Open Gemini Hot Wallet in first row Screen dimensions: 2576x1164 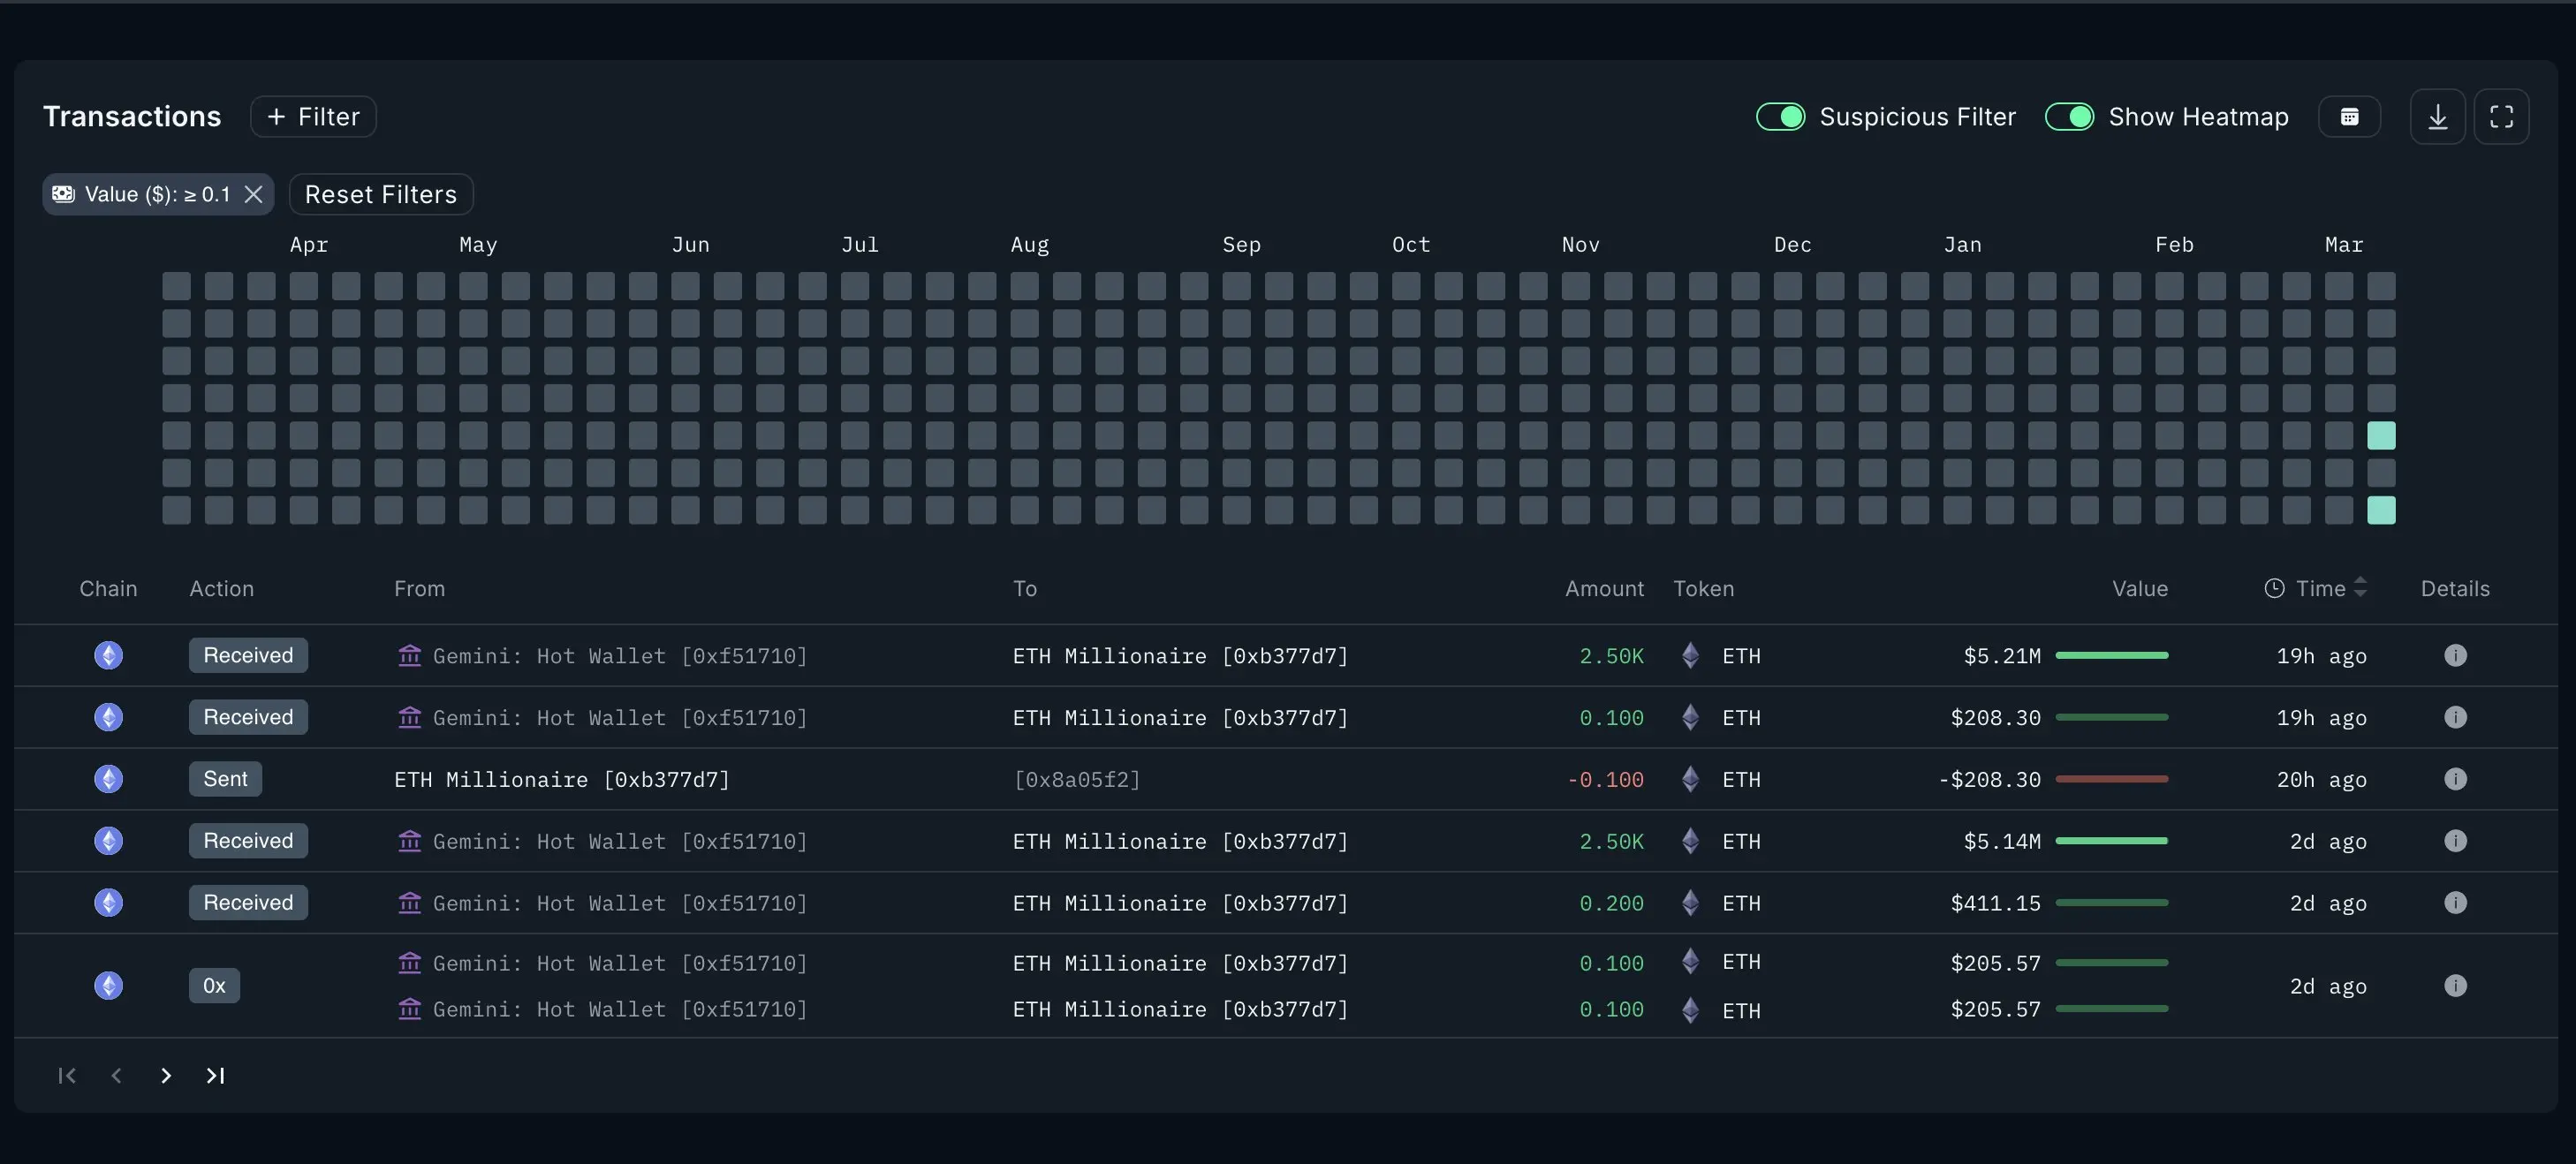click(619, 656)
